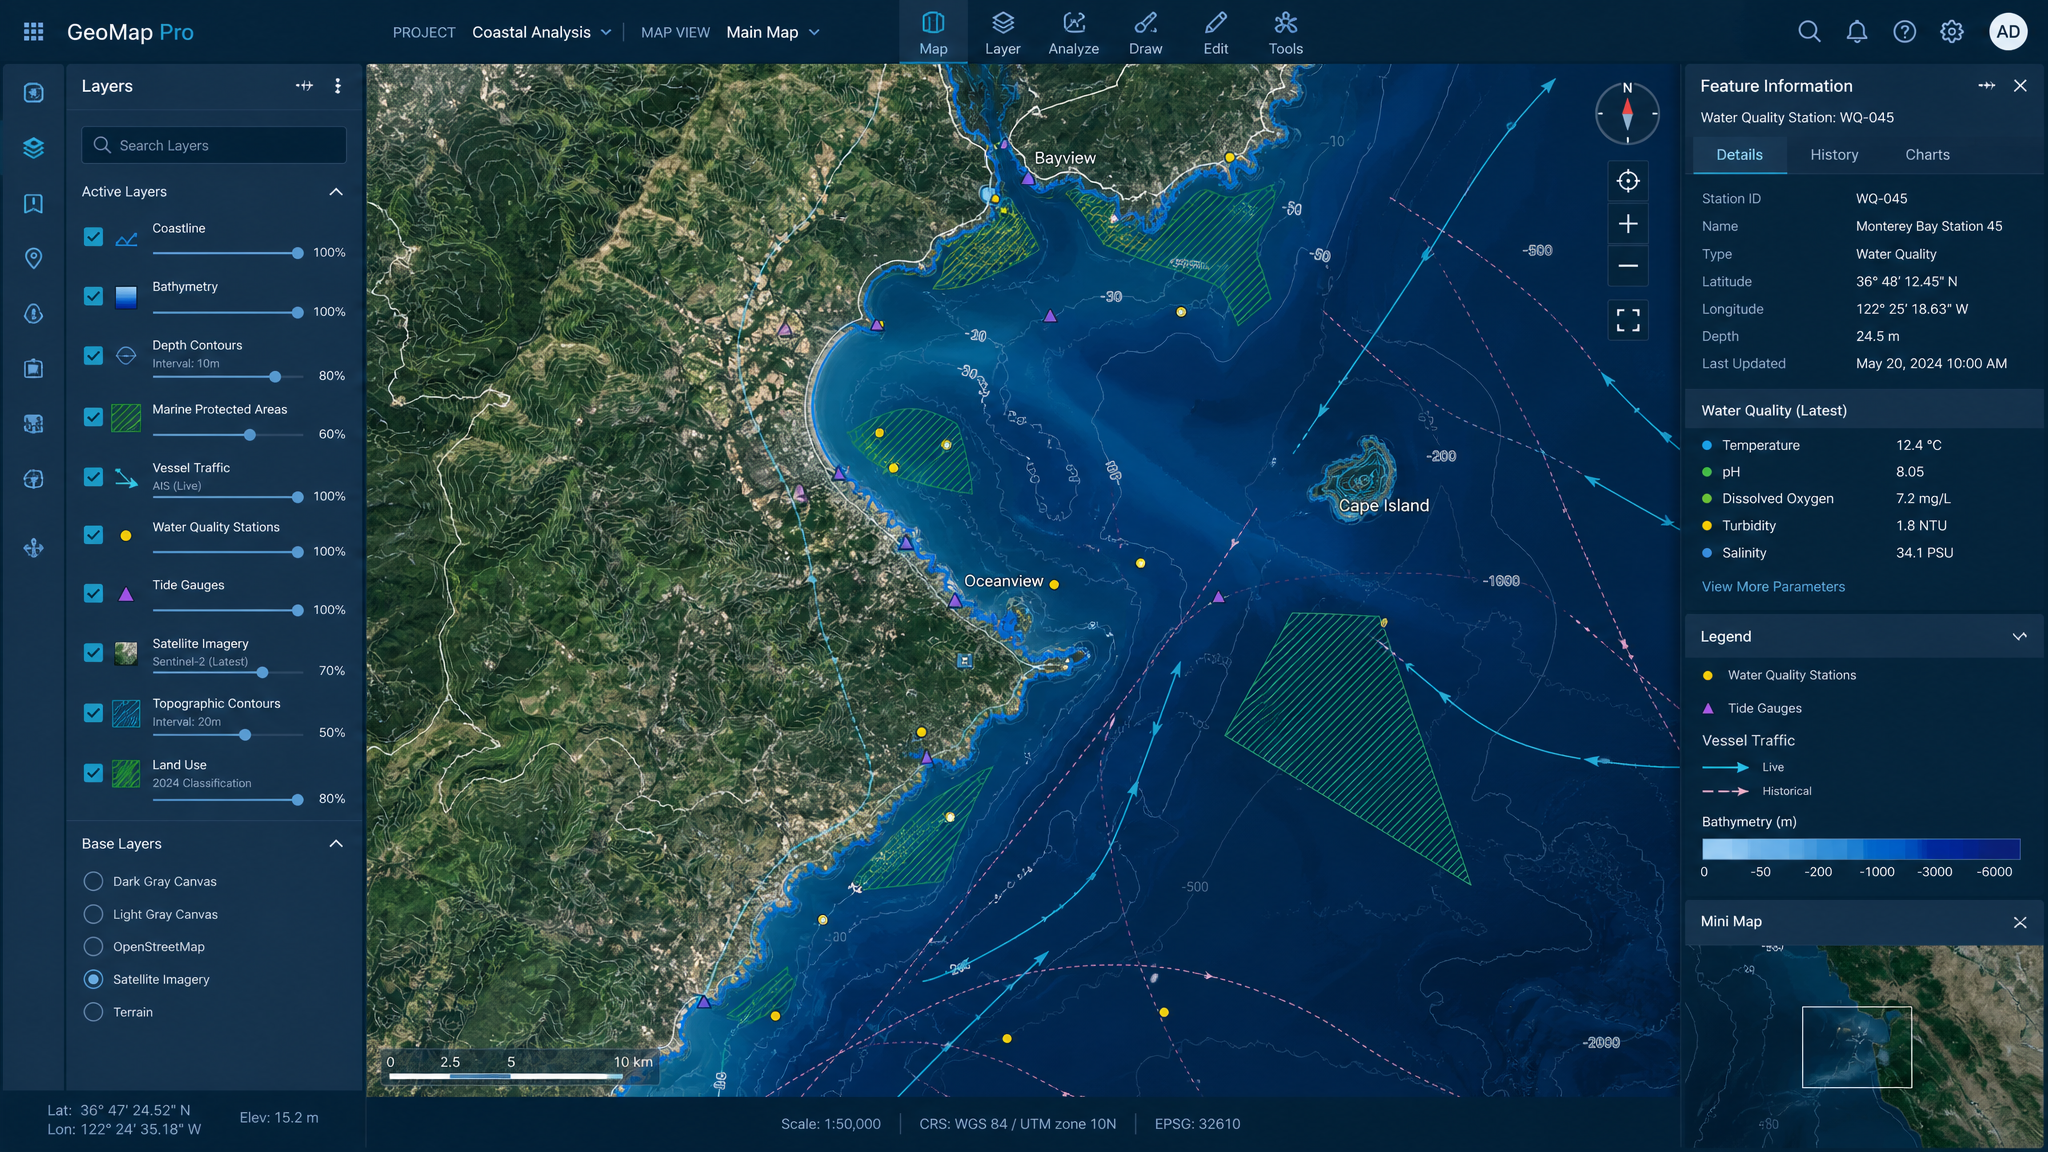This screenshot has width=2048, height=1152.
Task: Open the Analyze toolbar tab
Action: [1074, 33]
